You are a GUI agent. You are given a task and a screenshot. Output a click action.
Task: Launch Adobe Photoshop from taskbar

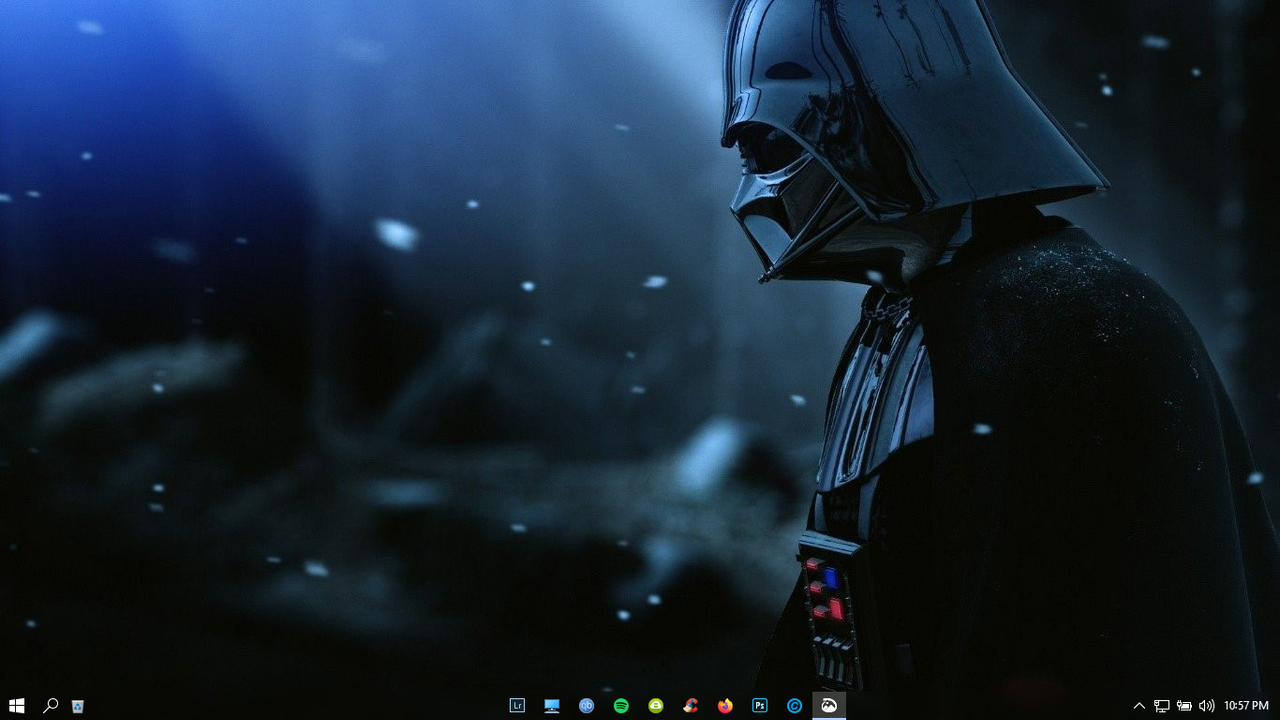point(760,706)
